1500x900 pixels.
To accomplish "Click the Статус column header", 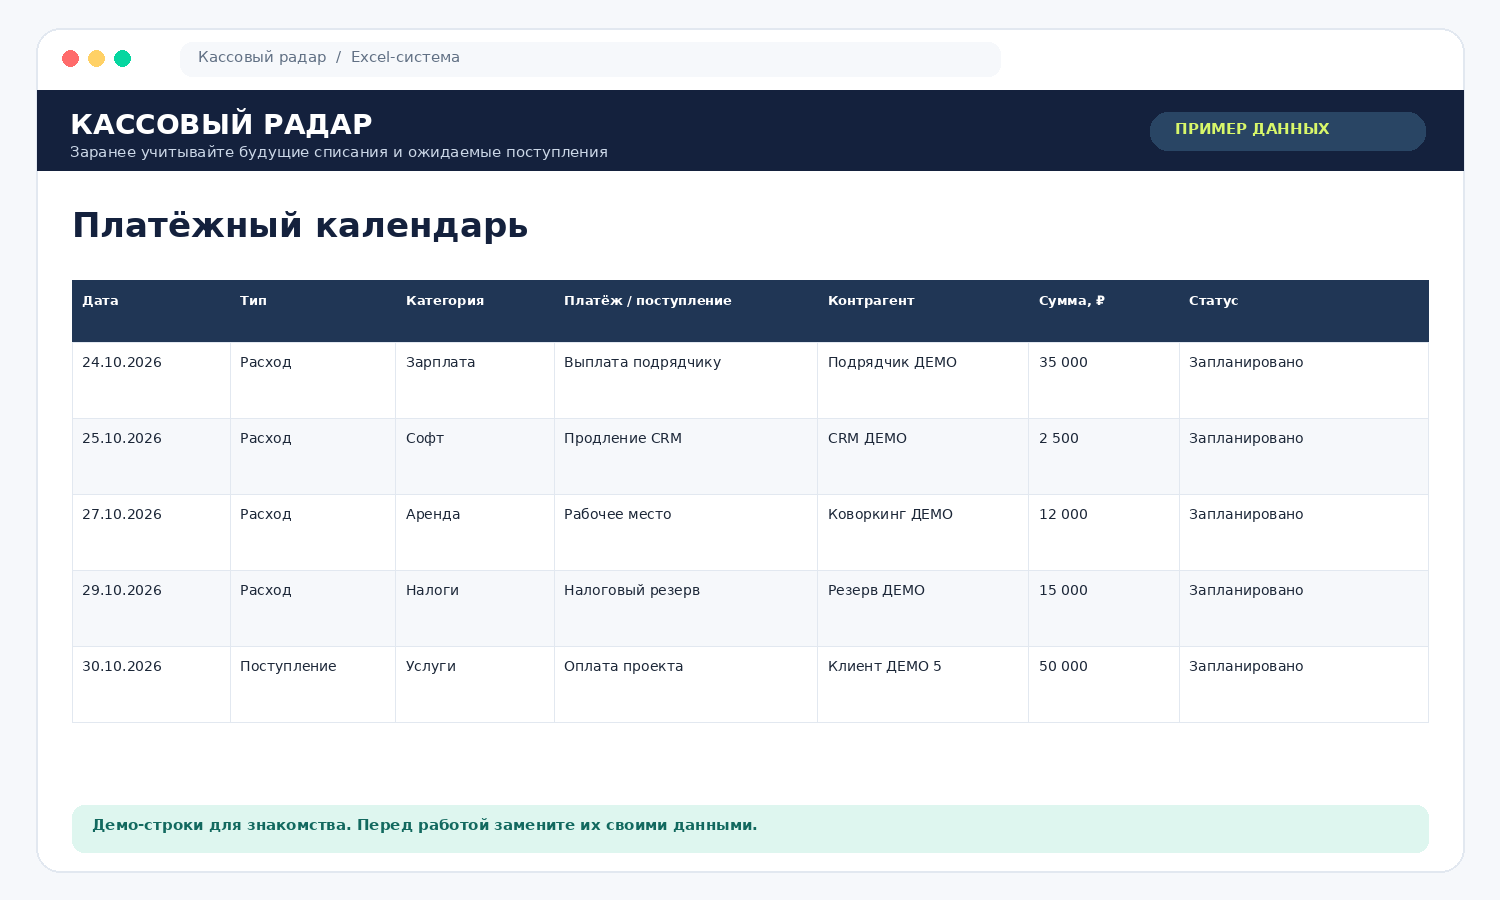I will point(1304,311).
